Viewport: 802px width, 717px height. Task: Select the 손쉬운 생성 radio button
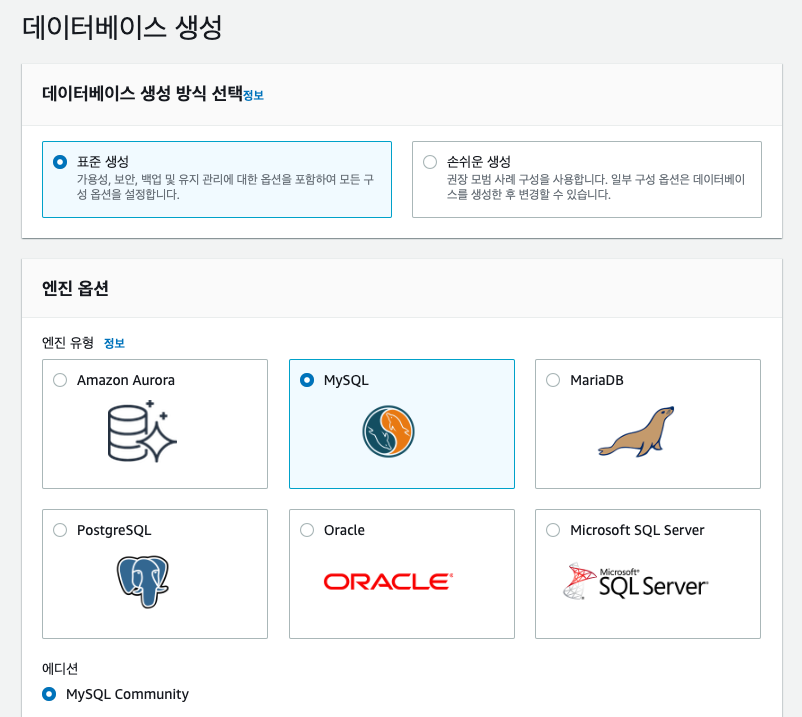coord(430,162)
